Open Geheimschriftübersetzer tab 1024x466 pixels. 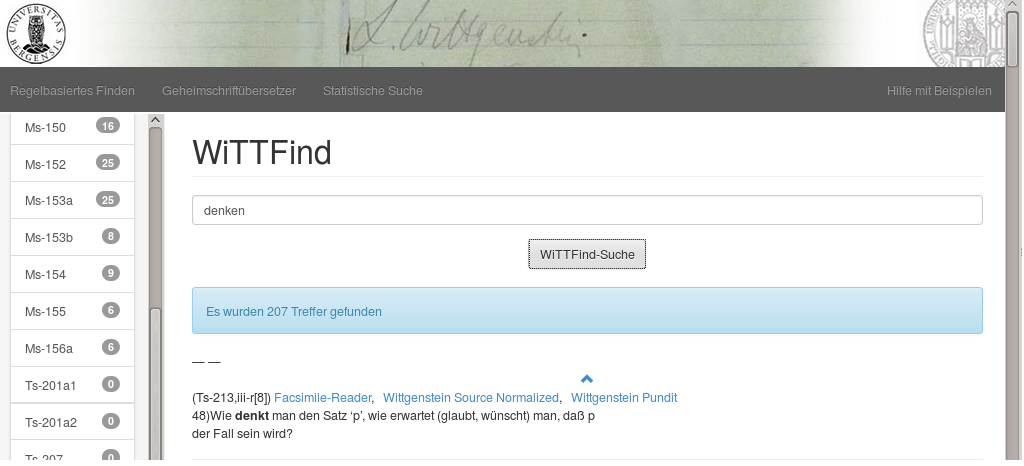click(229, 91)
